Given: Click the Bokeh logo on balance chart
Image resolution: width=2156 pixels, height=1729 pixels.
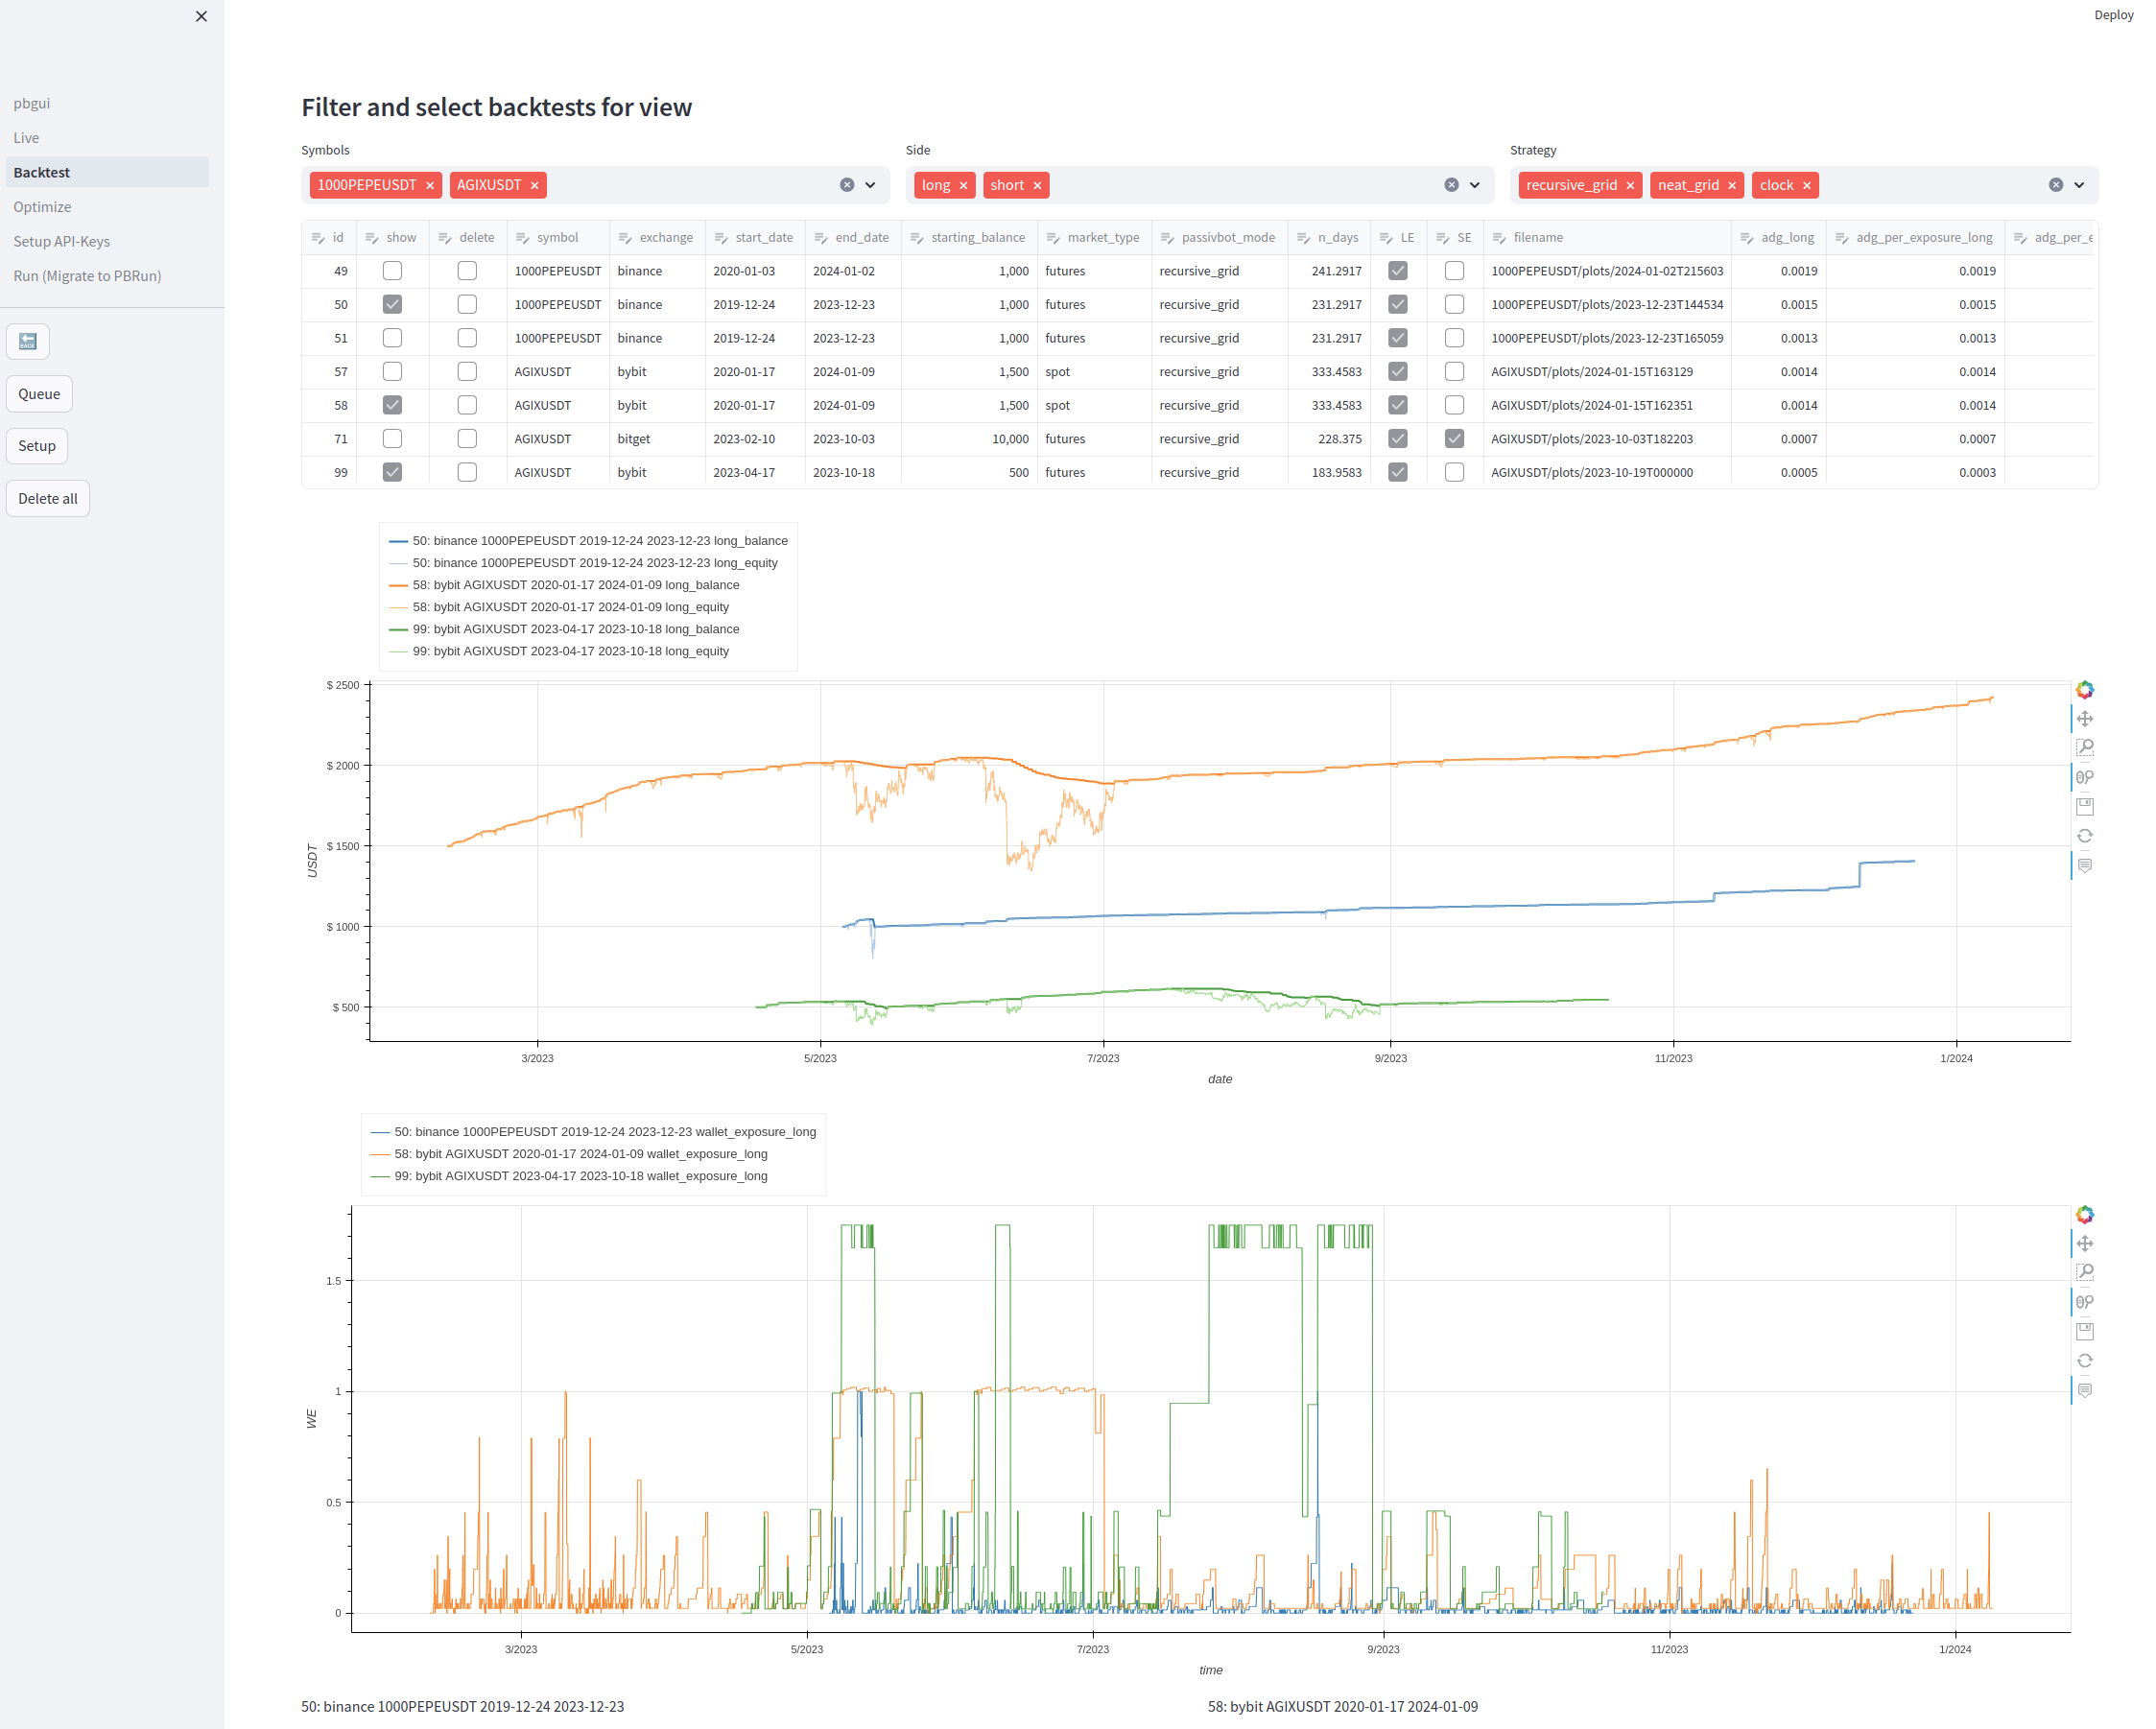Looking at the screenshot, I should tap(2084, 690).
